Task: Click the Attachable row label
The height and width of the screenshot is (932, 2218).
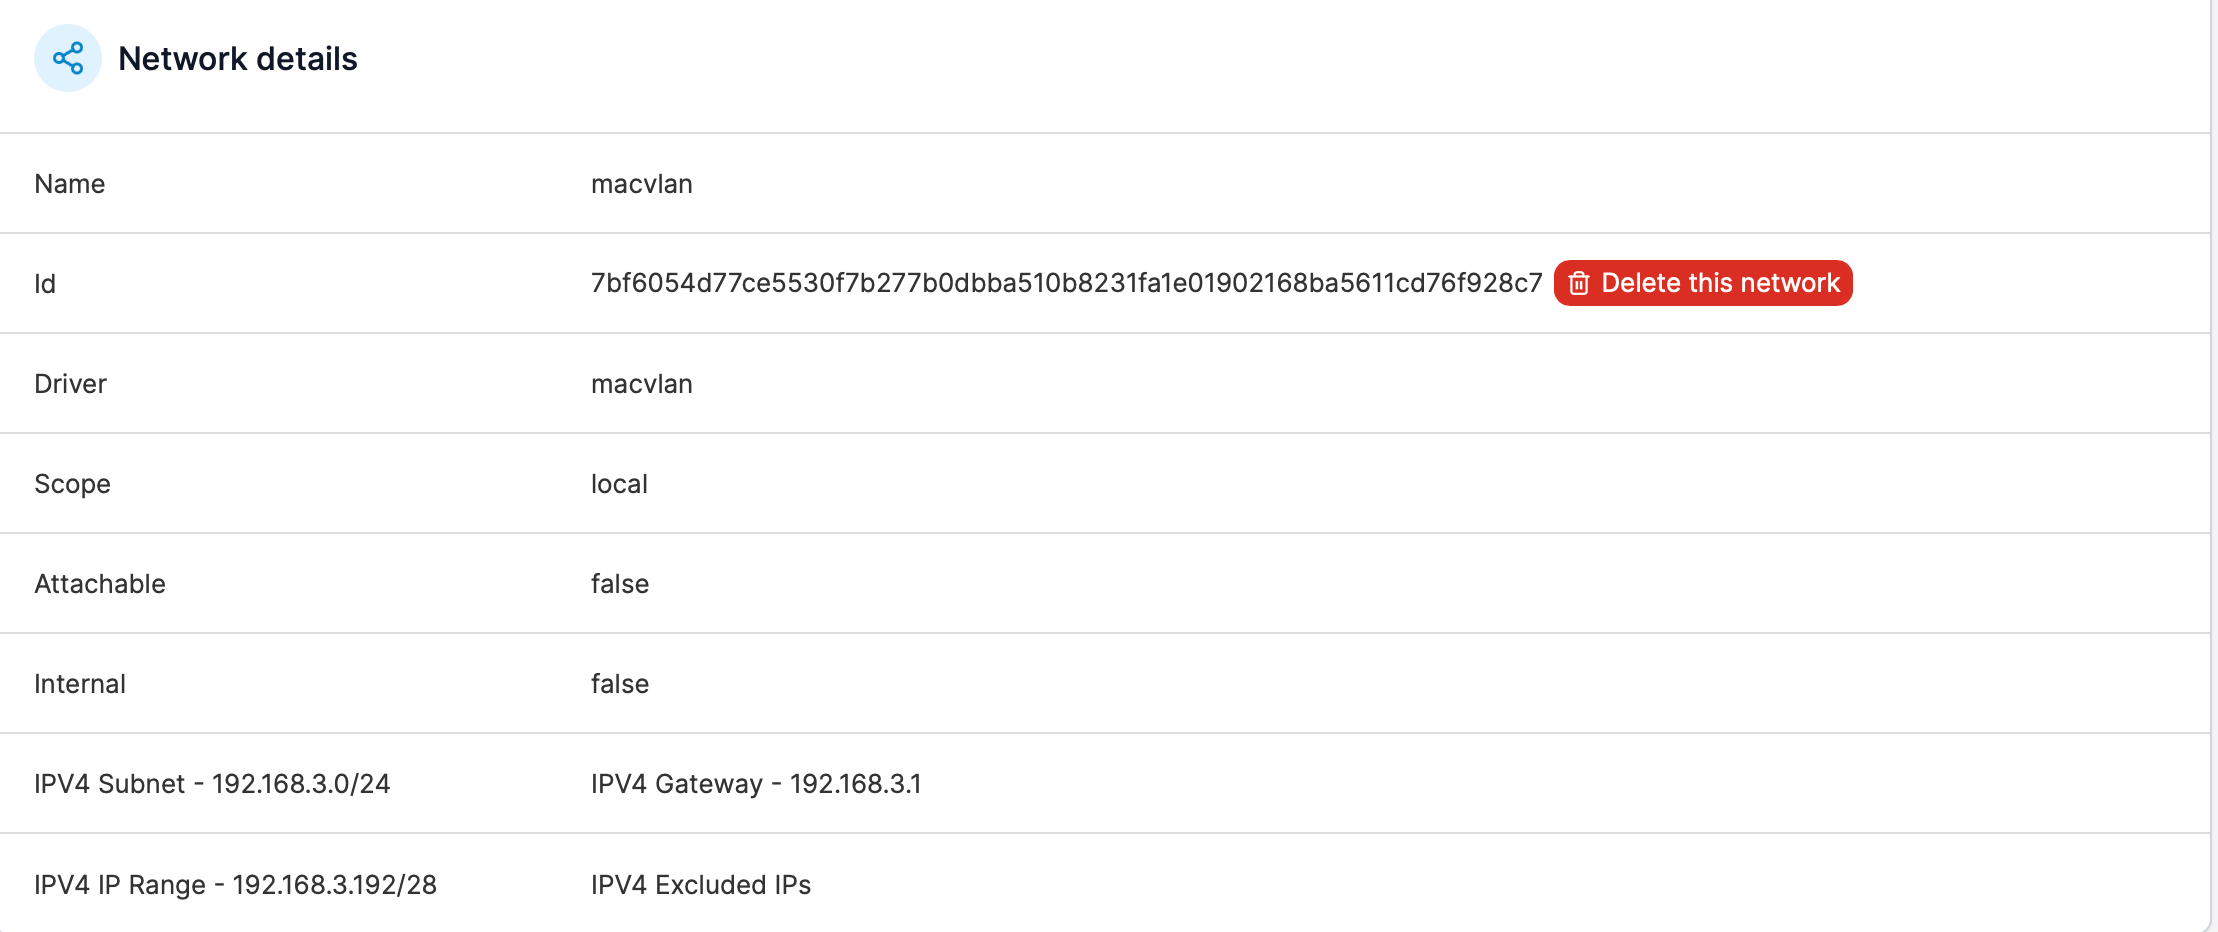Action: (100, 584)
